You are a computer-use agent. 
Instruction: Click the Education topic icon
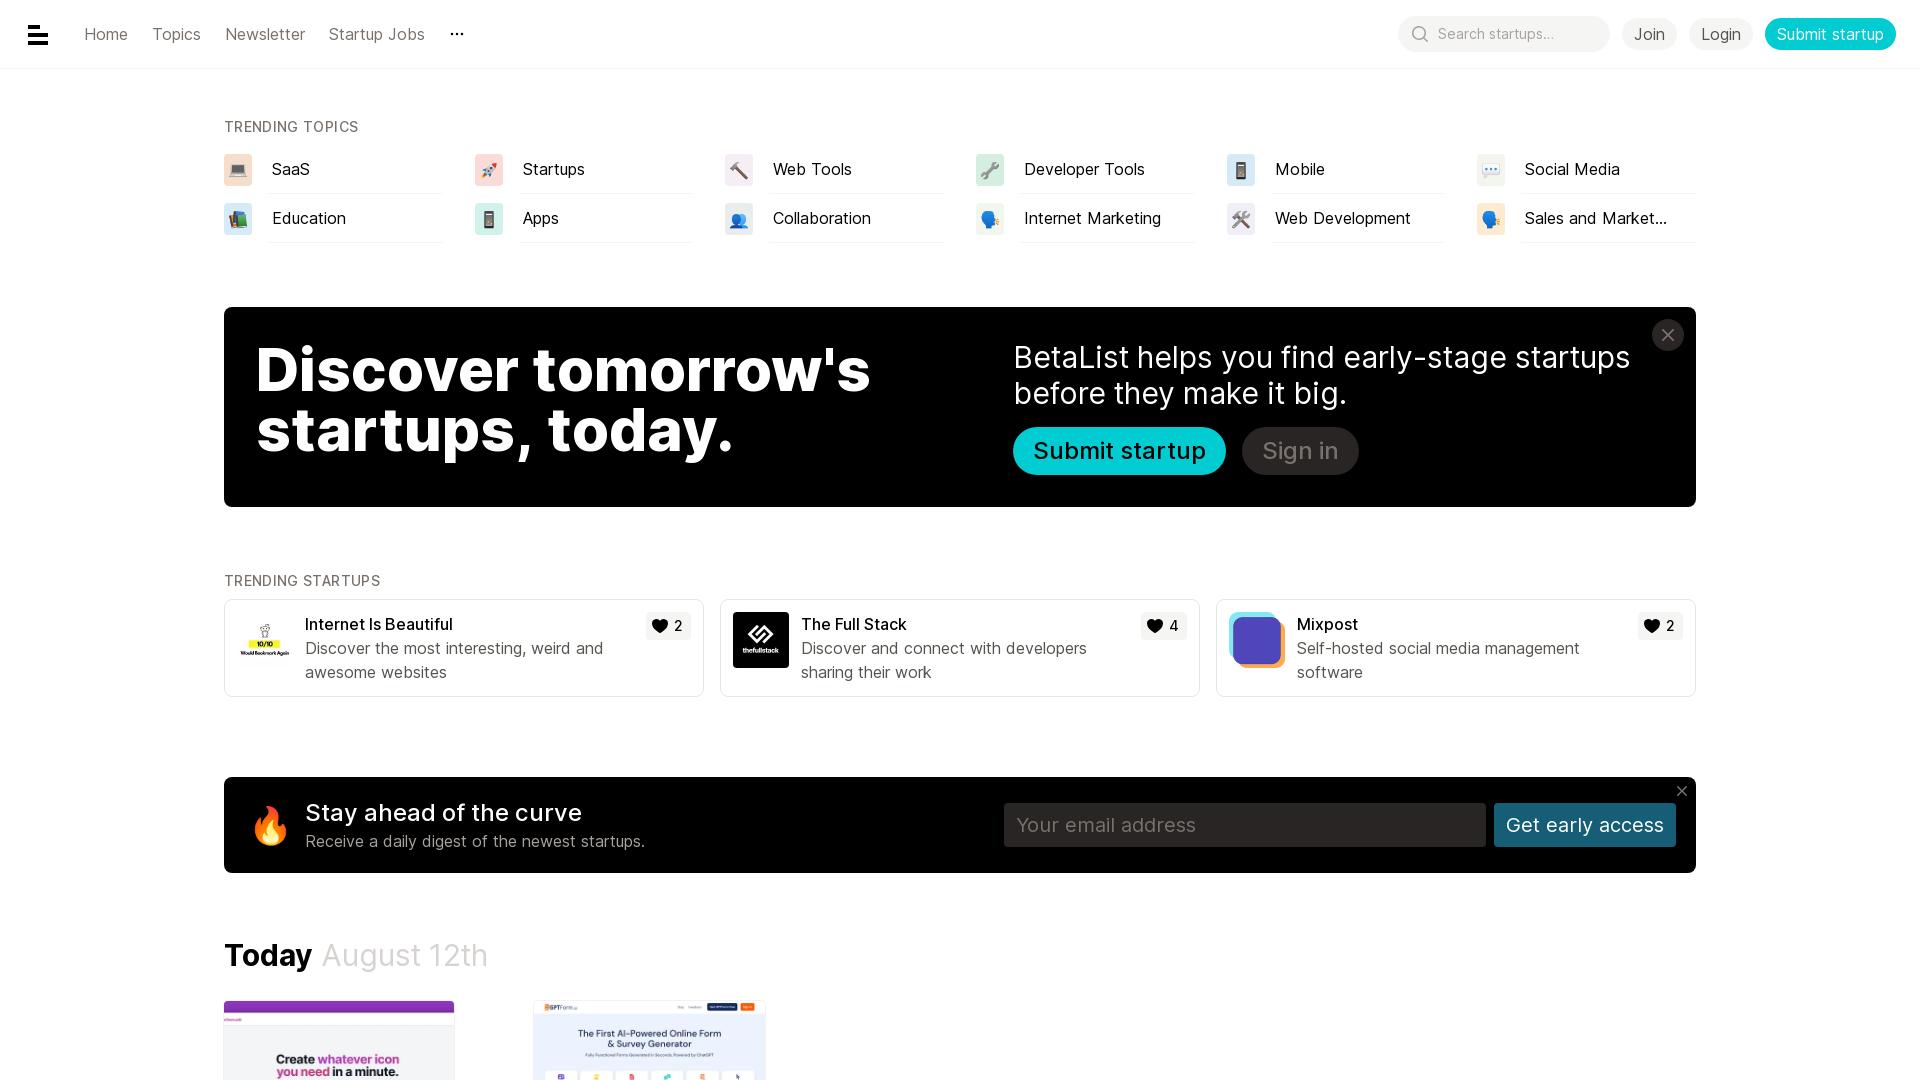tap(239, 219)
